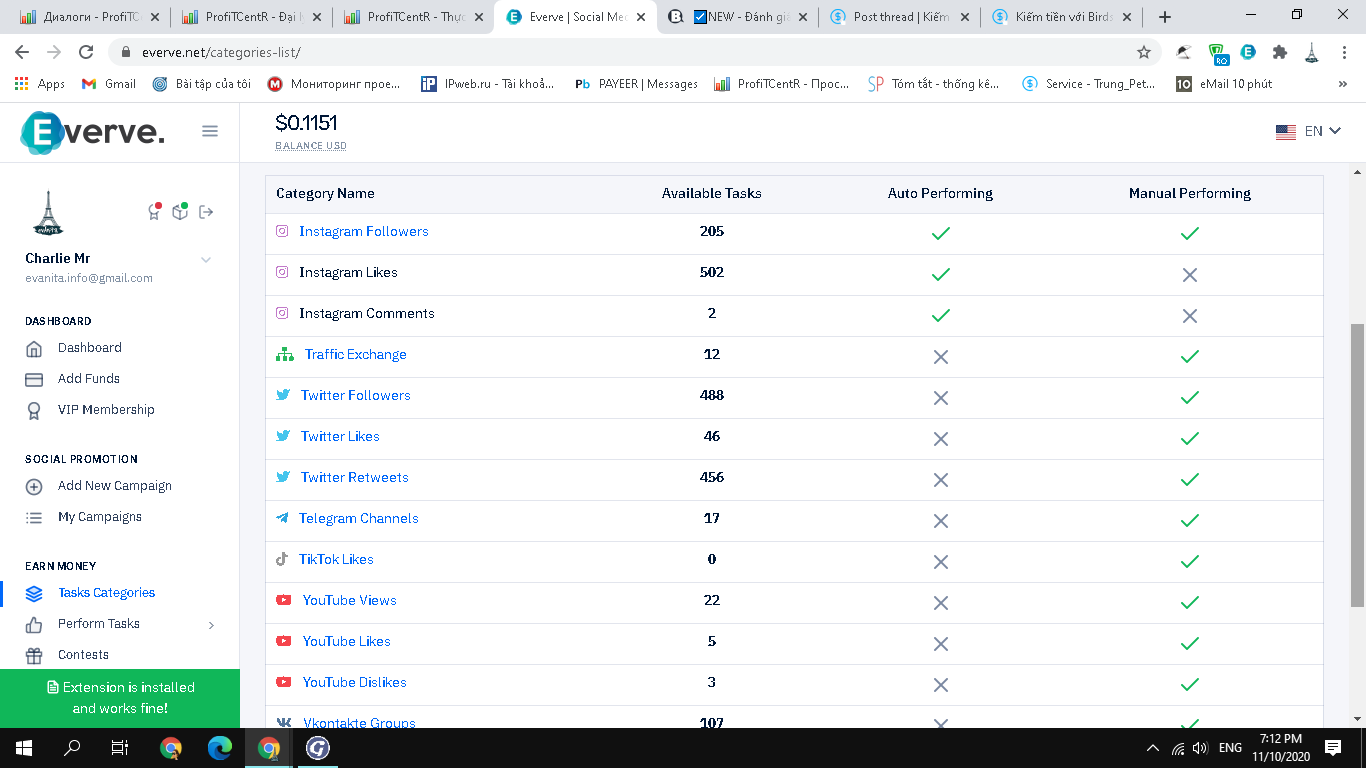Screen dimensions: 1366x768
Task: Click the Telegram icon beside Telegram Channels
Action: point(282,518)
